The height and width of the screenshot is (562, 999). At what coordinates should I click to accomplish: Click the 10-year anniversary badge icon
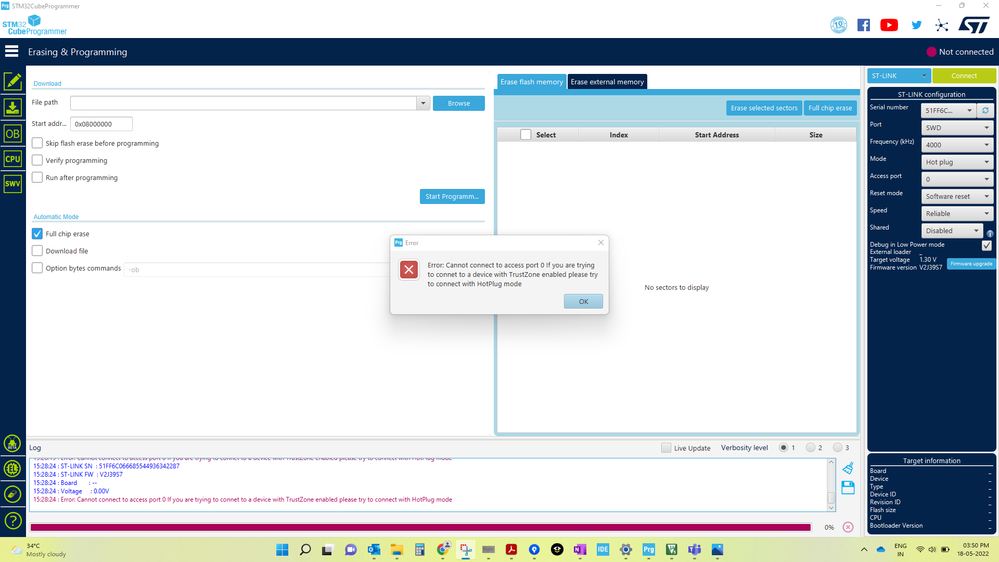838,25
